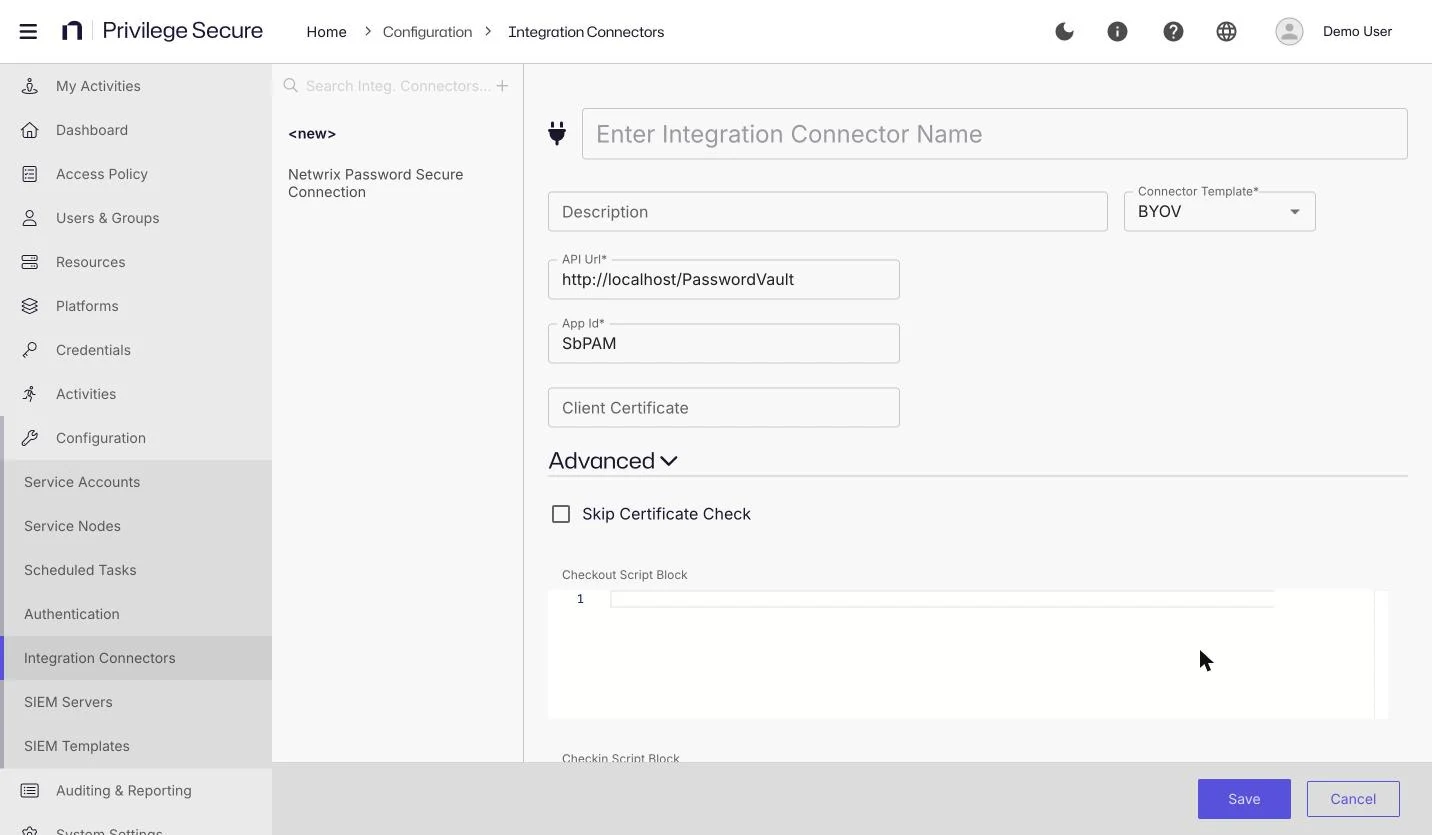The height and width of the screenshot is (835, 1432).
Task: Click the Credentials key icon
Action: [x=30, y=350]
